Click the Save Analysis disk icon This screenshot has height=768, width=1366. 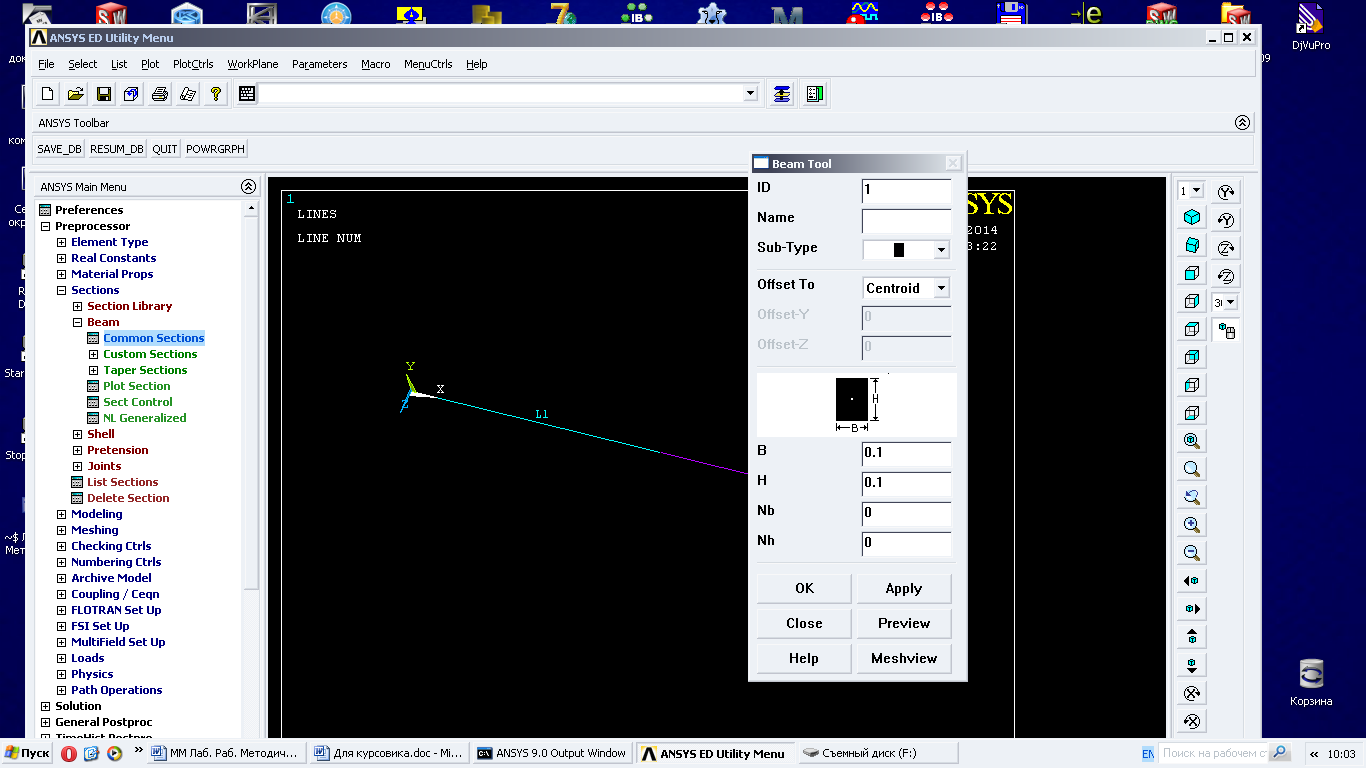pyautogui.click(x=103, y=94)
